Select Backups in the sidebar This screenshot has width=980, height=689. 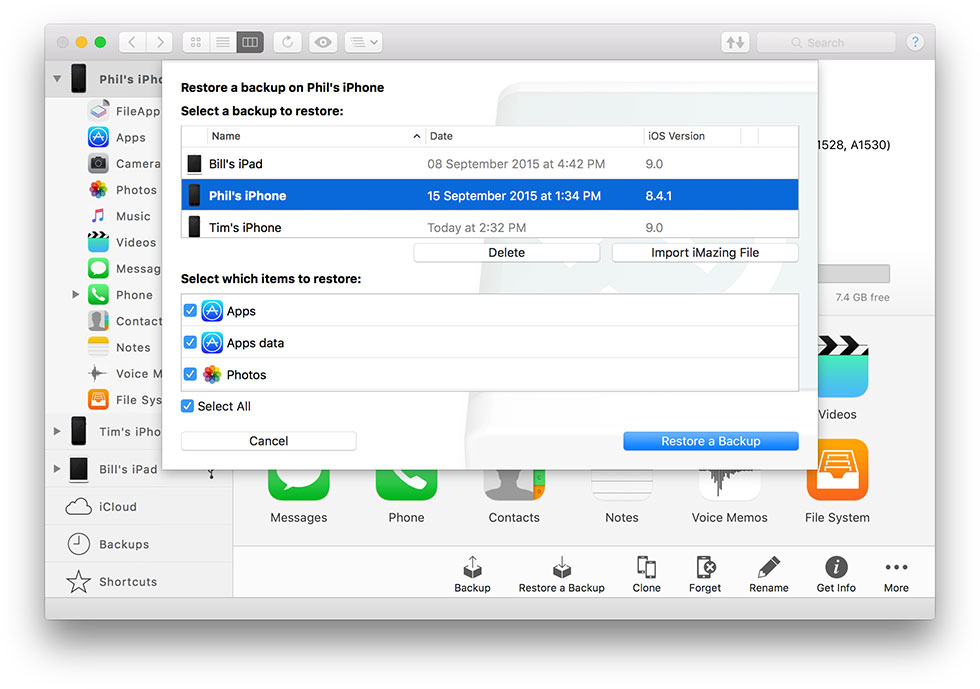[x=123, y=544]
